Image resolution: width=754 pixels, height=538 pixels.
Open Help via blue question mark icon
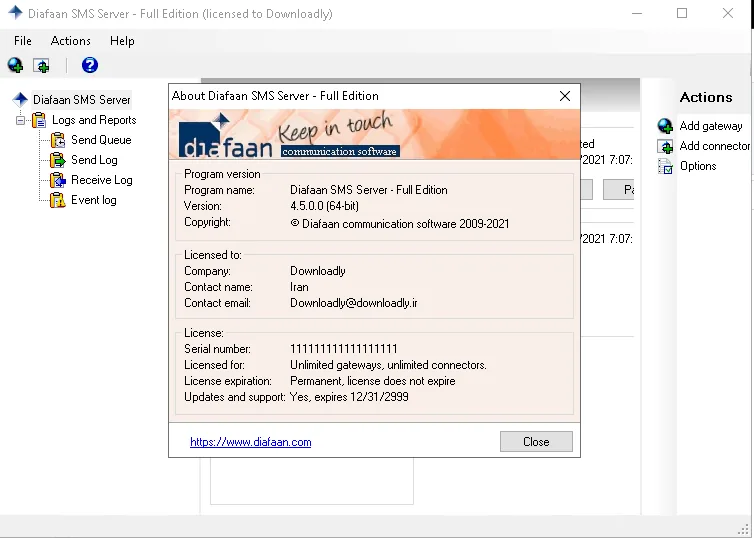(90, 65)
